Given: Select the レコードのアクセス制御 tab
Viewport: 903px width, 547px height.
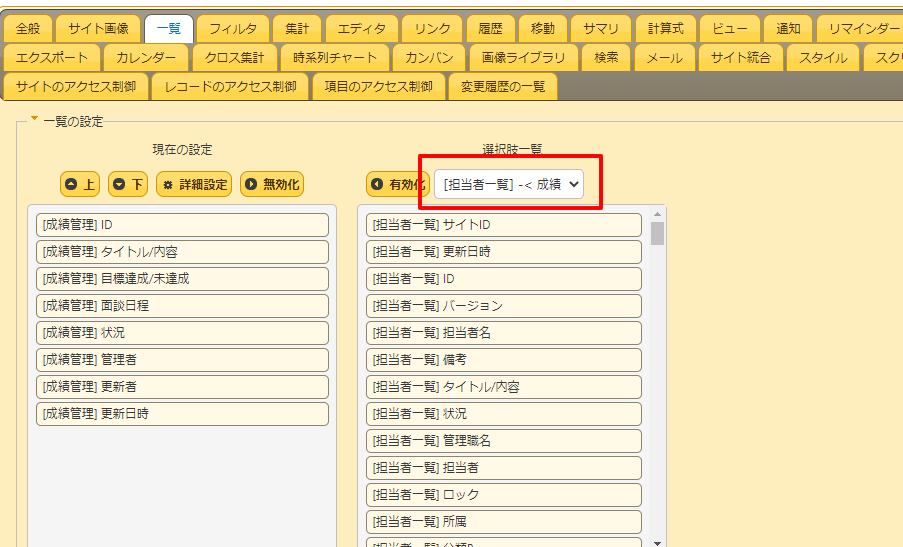Looking at the screenshot, I should [x=230, y=86].
